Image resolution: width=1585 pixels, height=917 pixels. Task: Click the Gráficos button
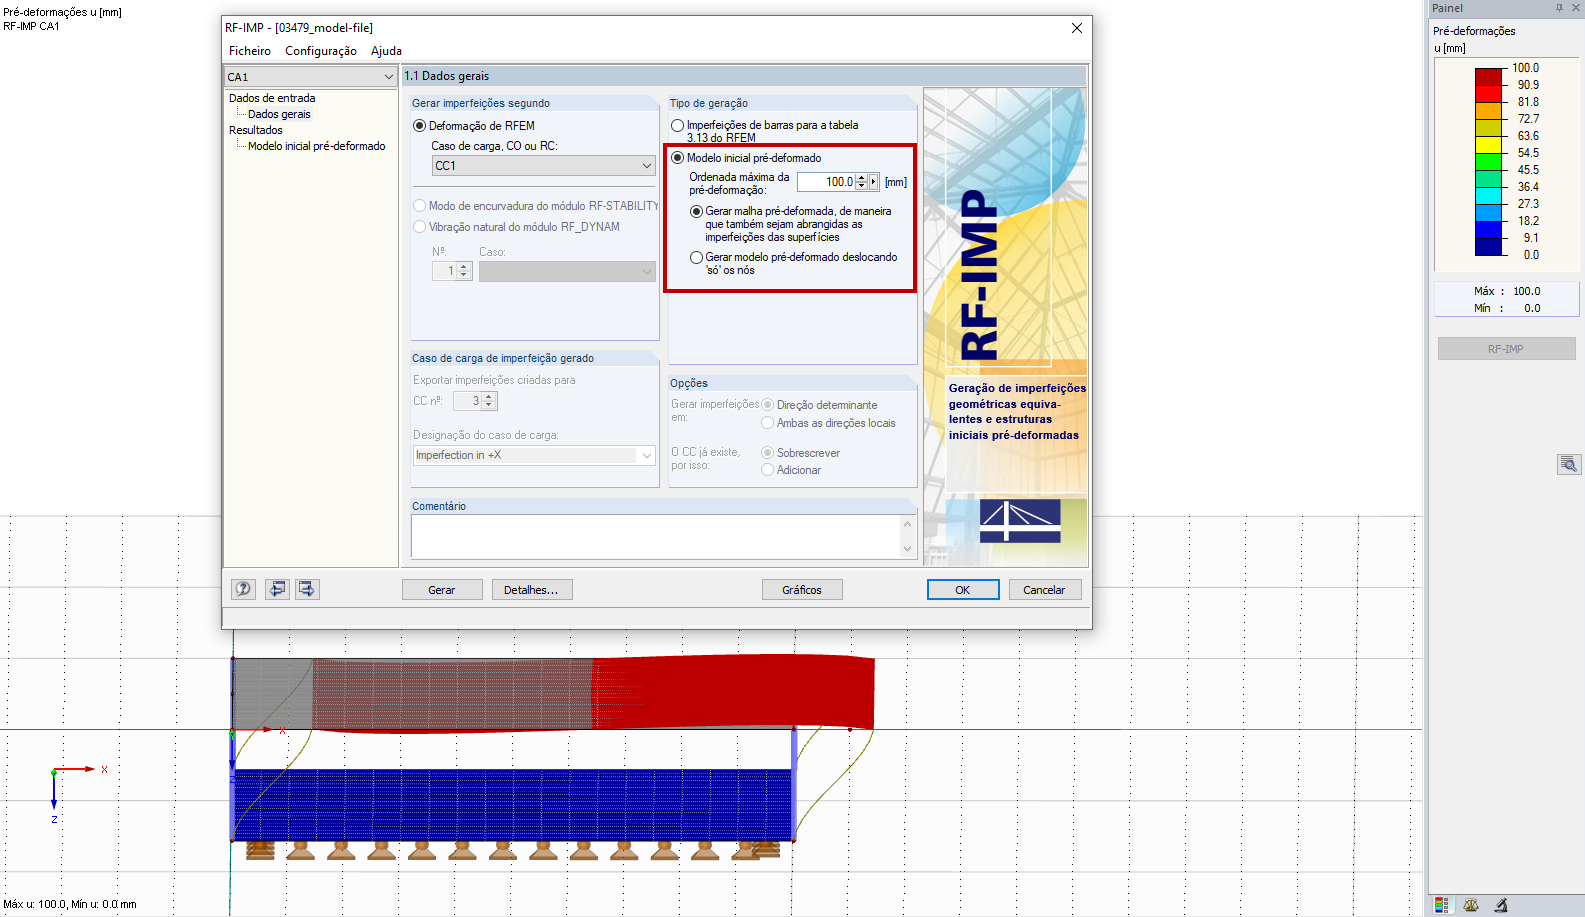[802, 590]
